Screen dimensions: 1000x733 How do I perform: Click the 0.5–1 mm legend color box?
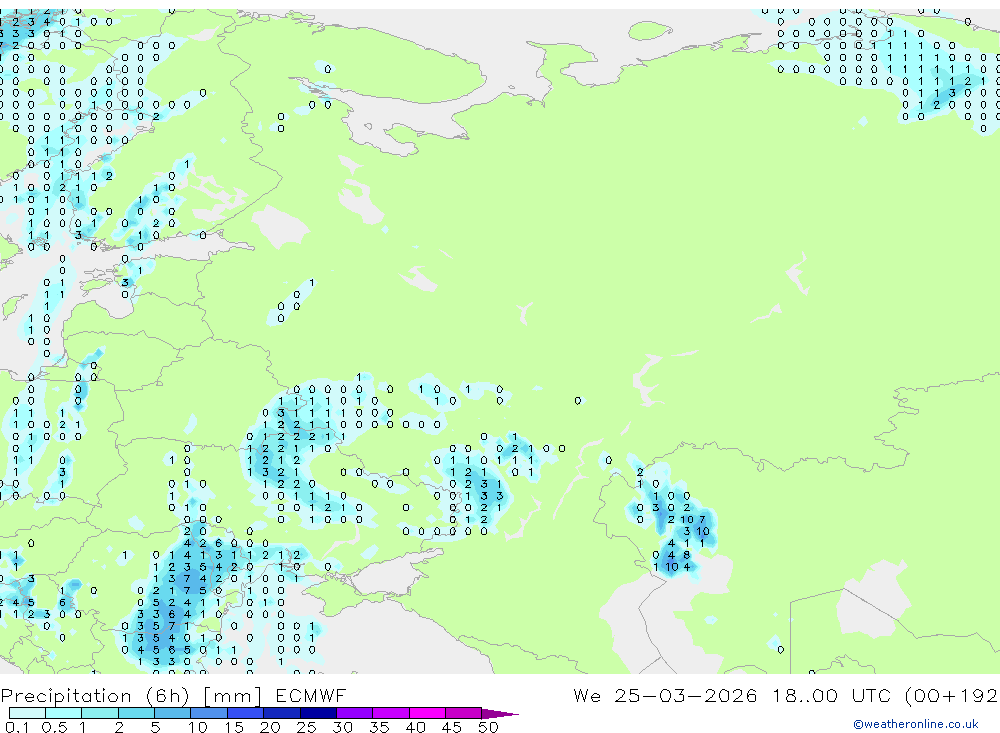tap(64, 713)
